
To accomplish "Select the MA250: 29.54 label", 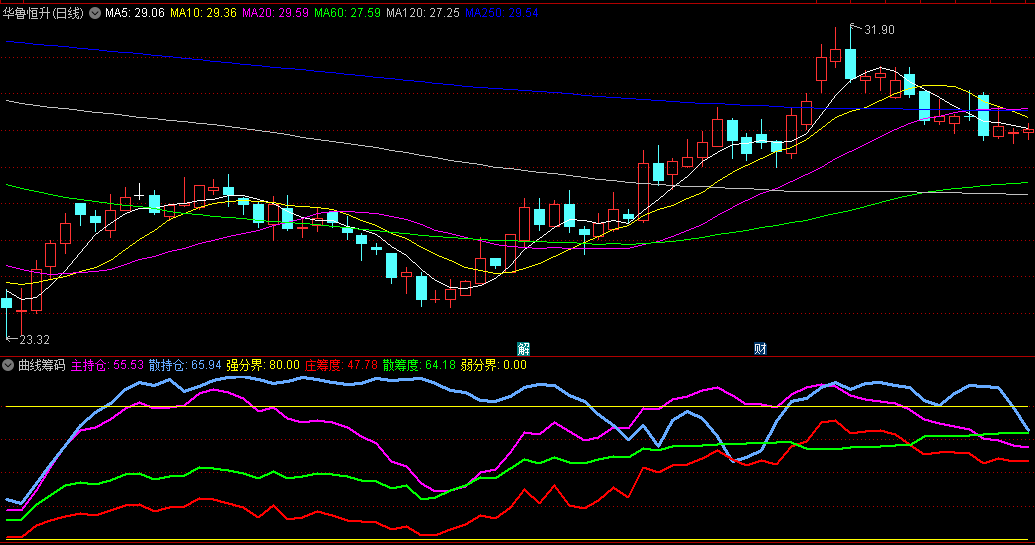I will pyautogui.click(x=502, y=13).
